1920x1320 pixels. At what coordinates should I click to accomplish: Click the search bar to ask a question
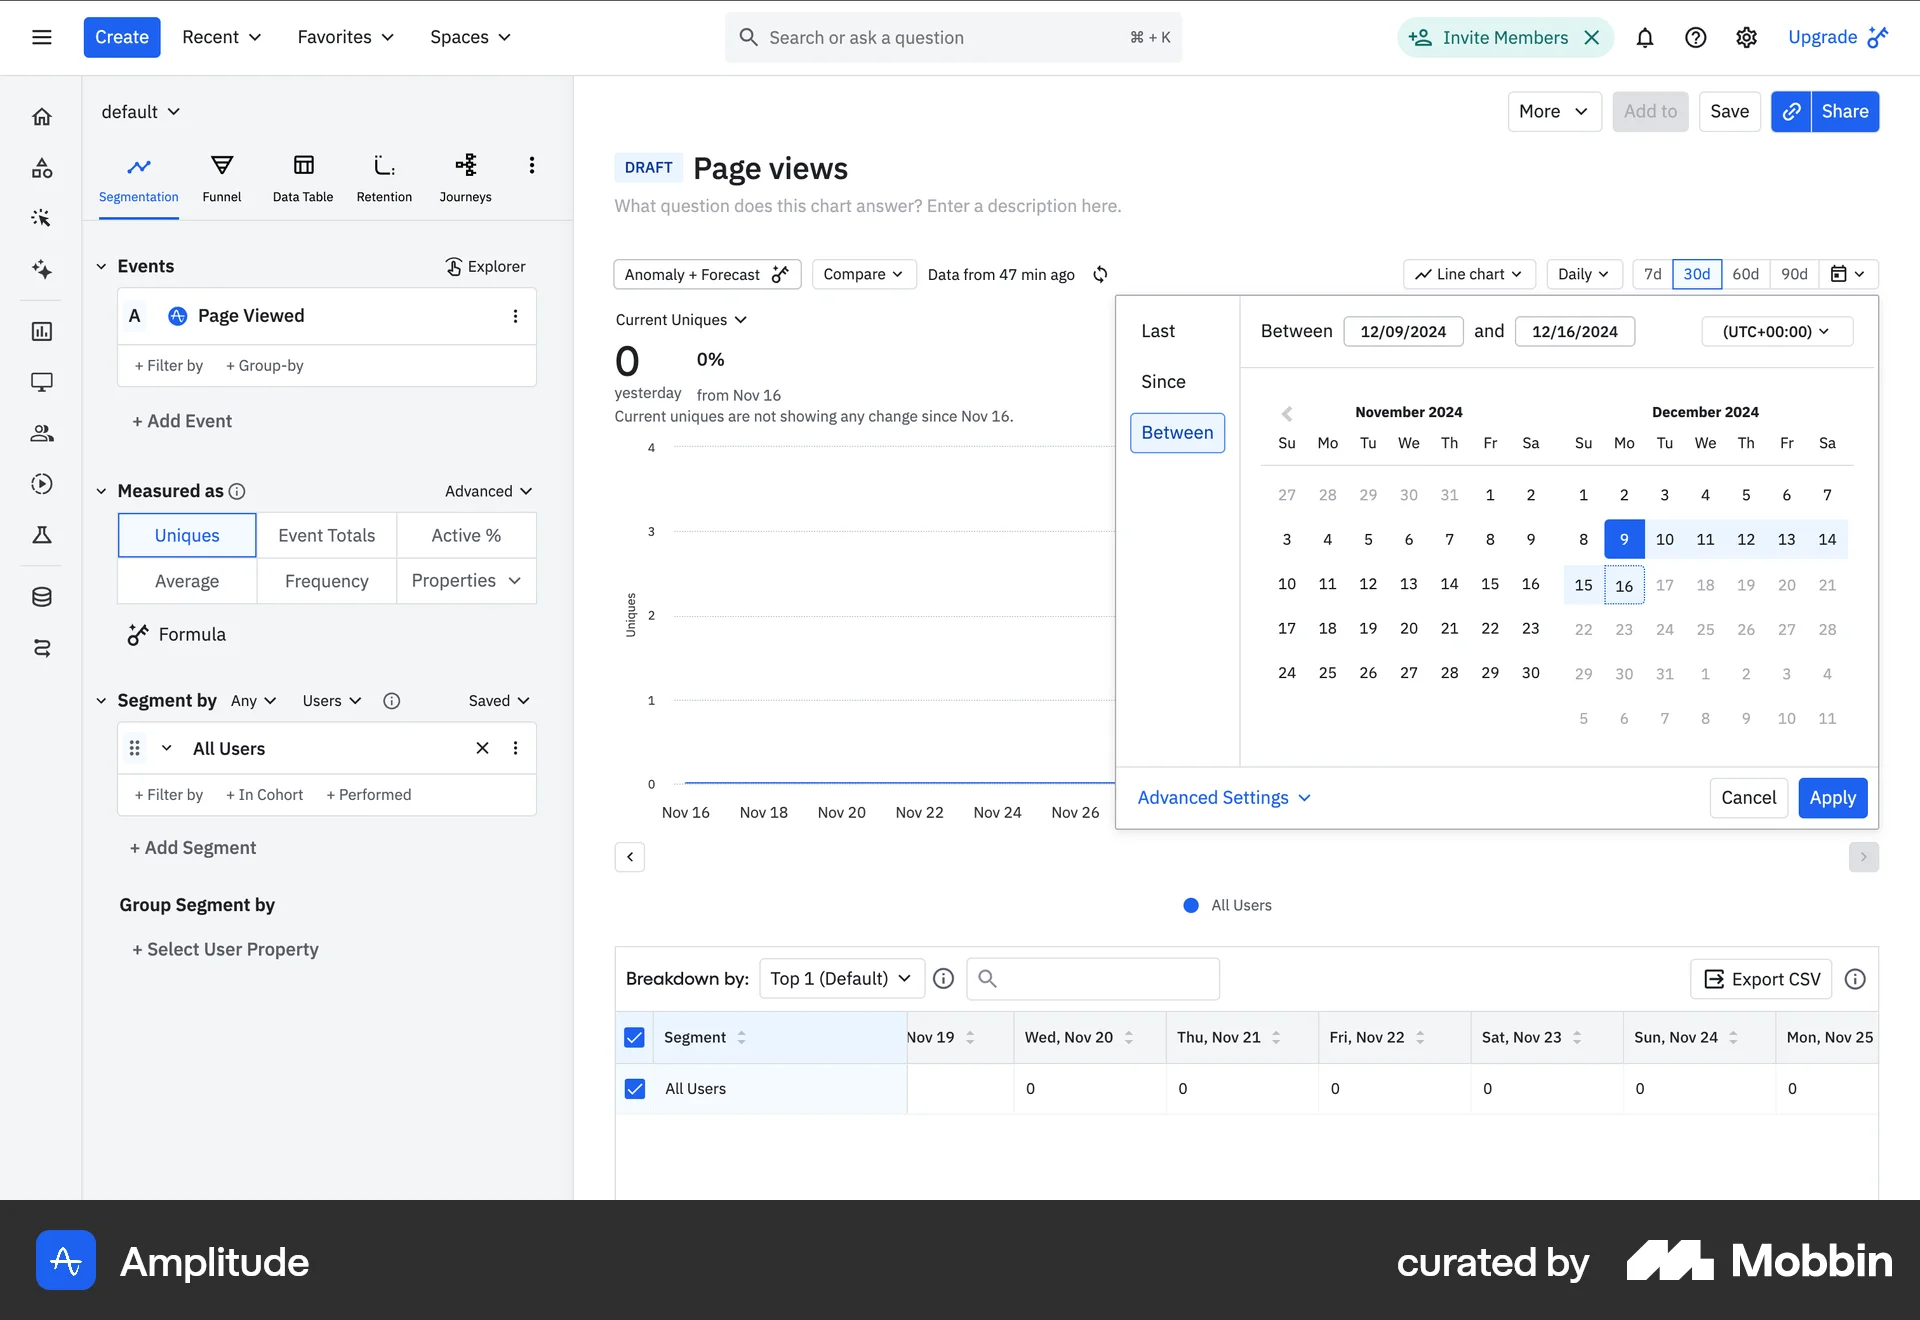(950, 37)
